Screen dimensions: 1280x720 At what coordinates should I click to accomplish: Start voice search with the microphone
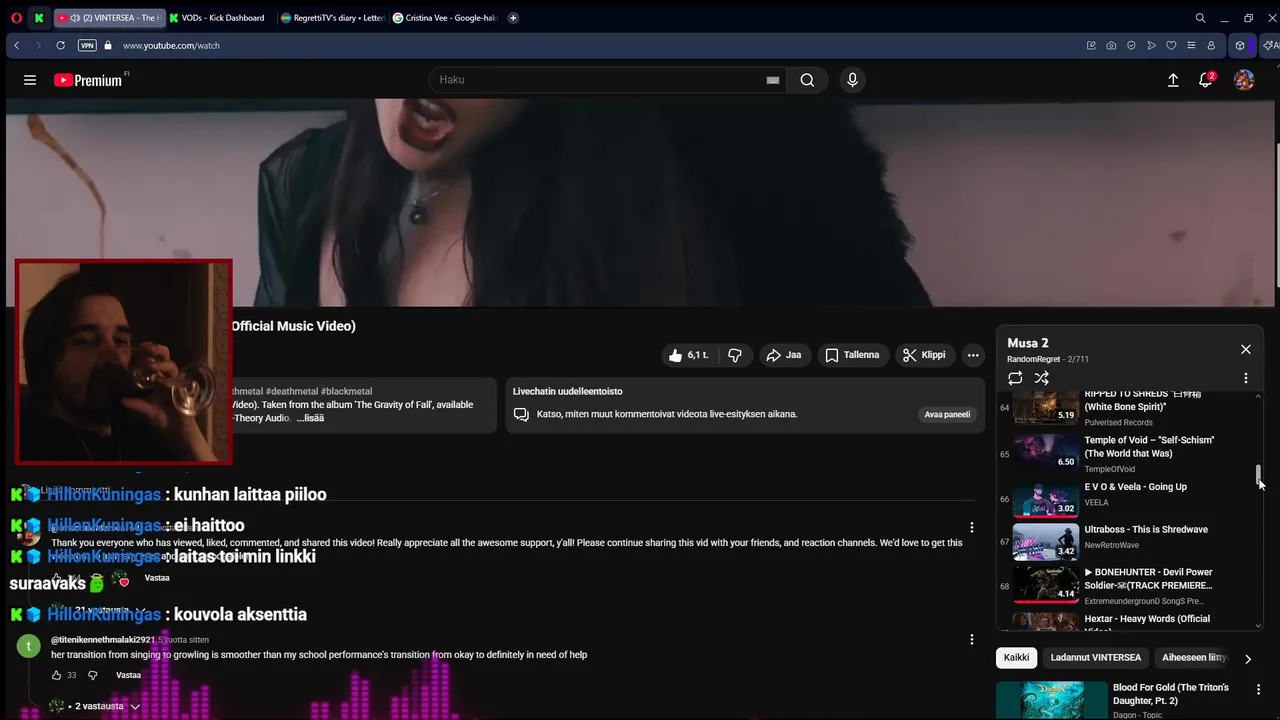(x=852, y=80)
